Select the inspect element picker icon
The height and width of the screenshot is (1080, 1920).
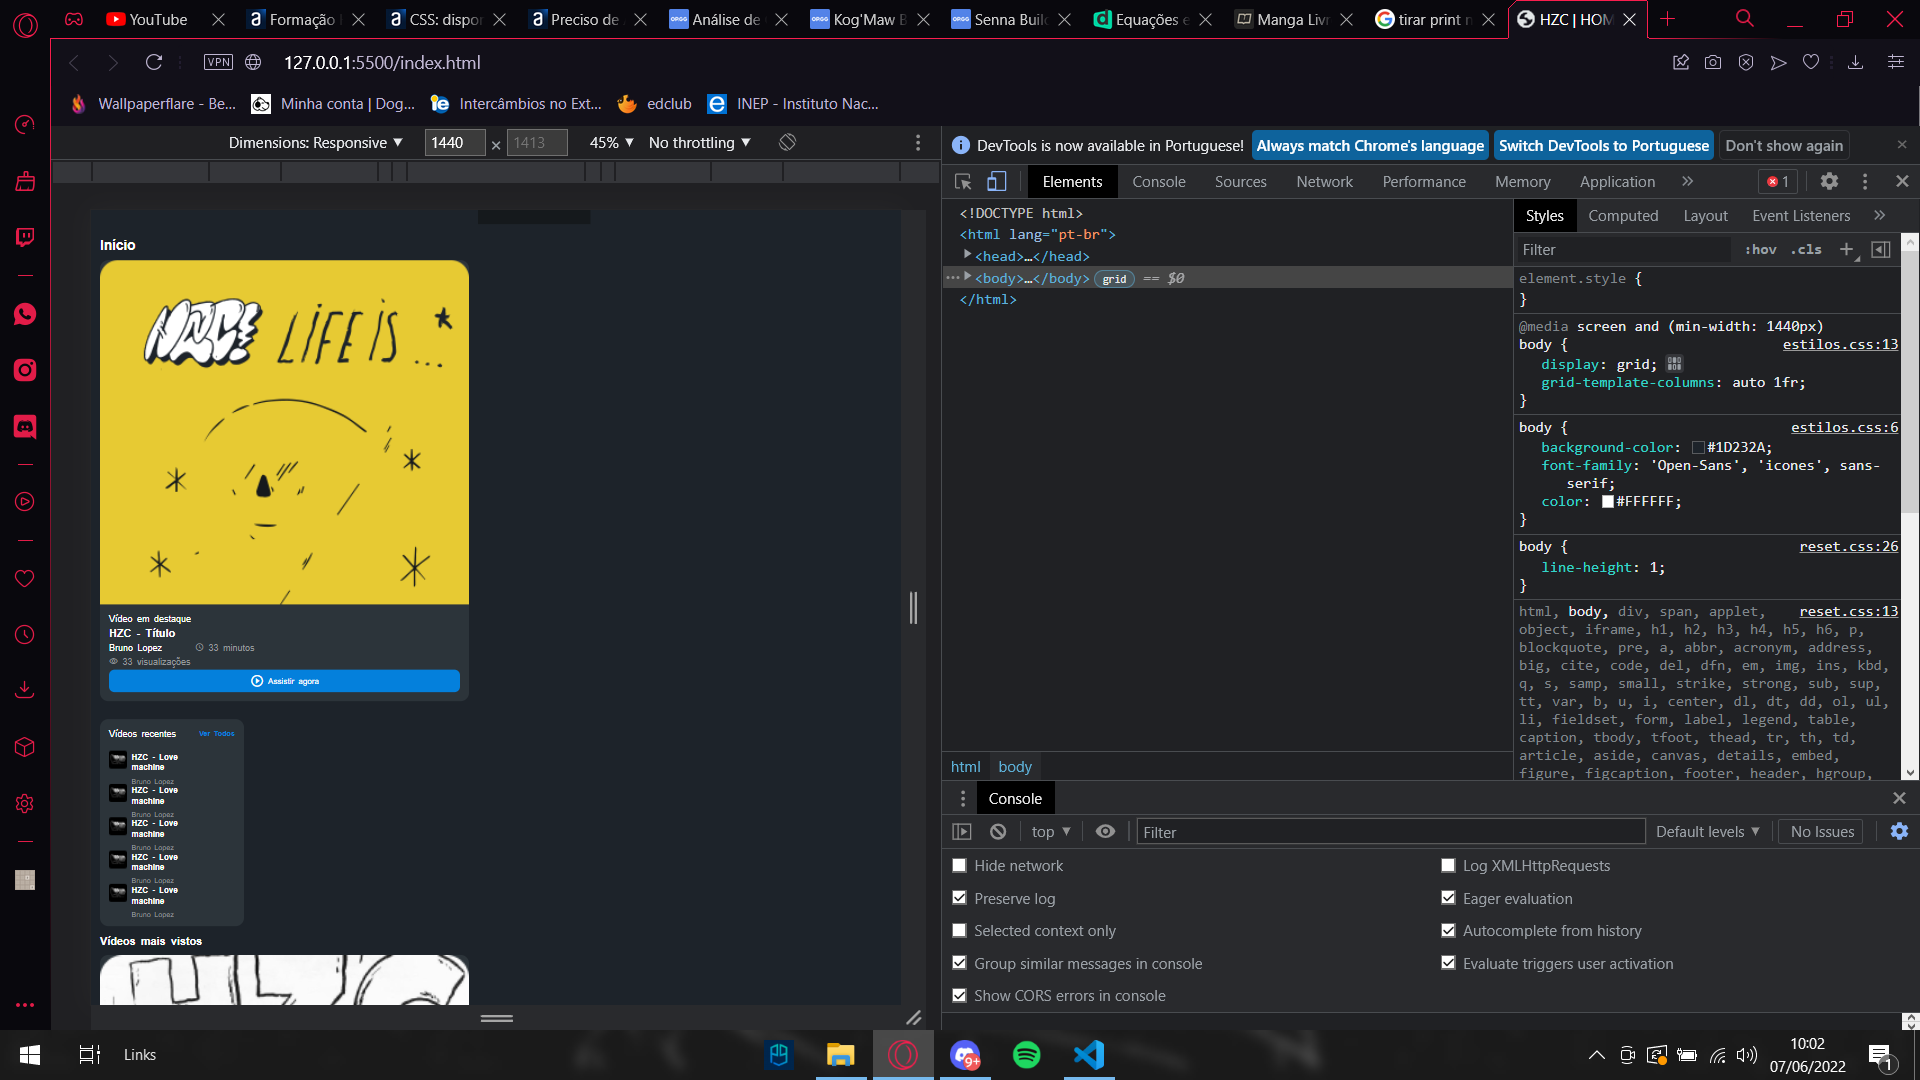[963, 181]
